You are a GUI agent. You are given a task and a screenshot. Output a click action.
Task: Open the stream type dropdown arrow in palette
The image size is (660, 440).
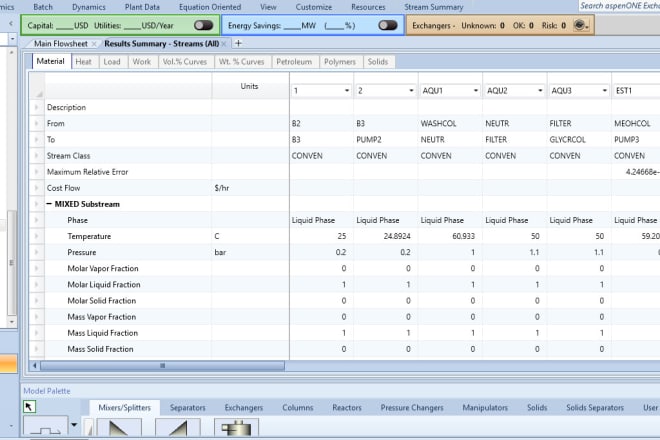(x=74, y=425)
